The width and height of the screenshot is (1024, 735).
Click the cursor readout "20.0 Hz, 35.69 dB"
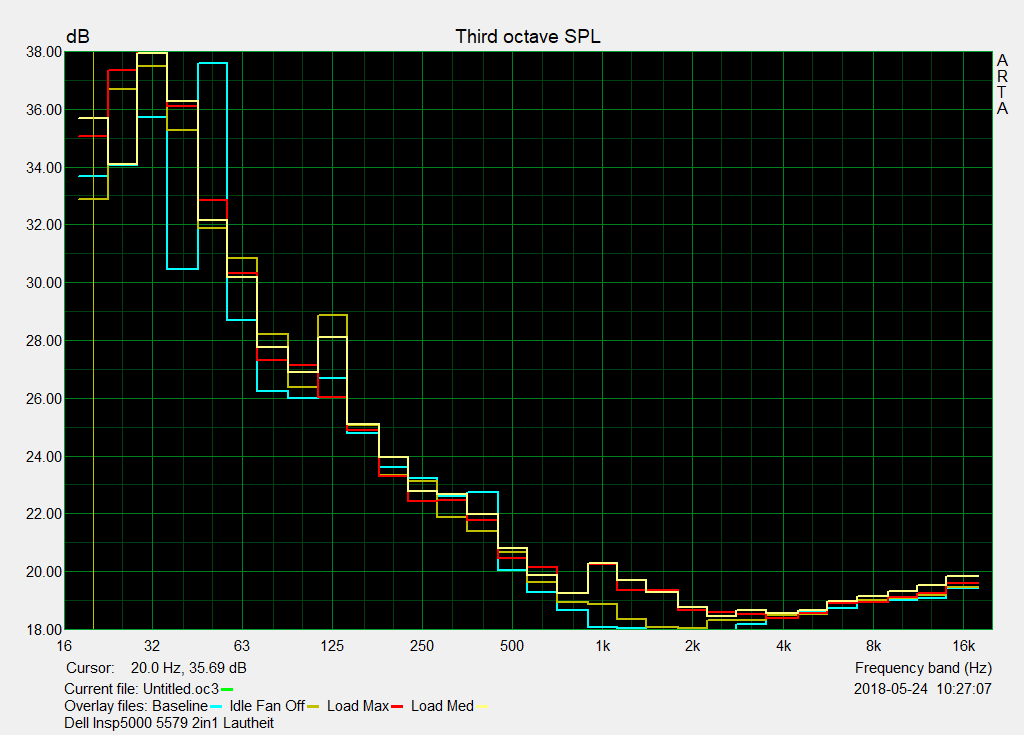coord(188,668)
